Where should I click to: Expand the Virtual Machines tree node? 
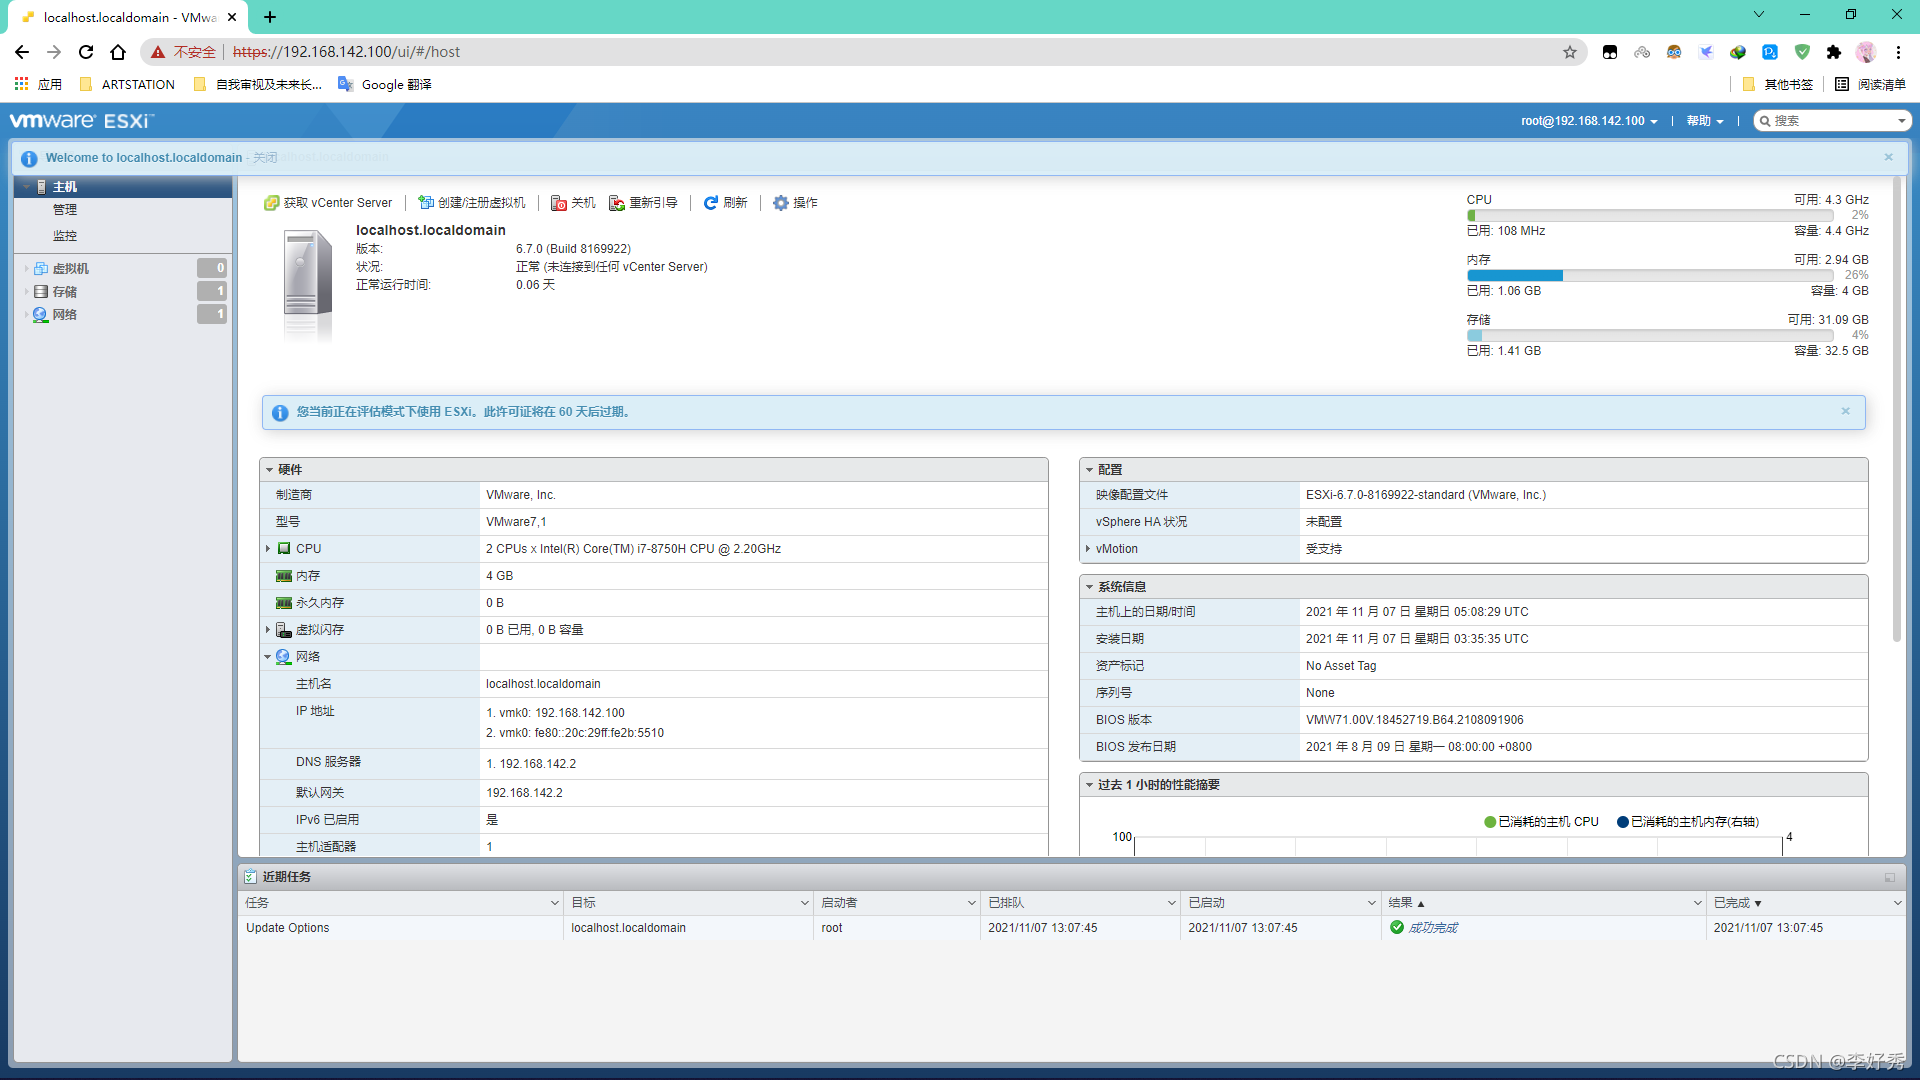click(26, 269)
